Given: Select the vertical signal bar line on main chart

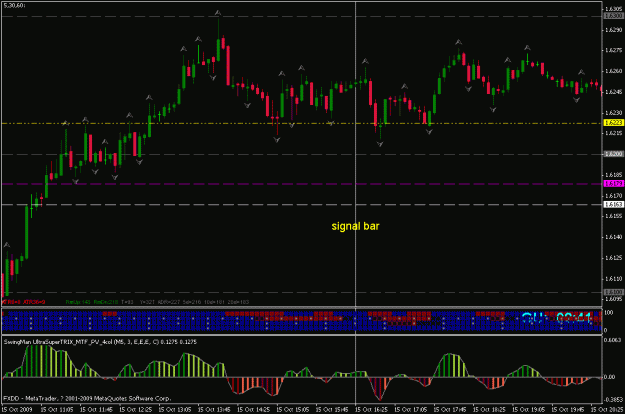Looking at the screenshot, I should pos(355,153).
